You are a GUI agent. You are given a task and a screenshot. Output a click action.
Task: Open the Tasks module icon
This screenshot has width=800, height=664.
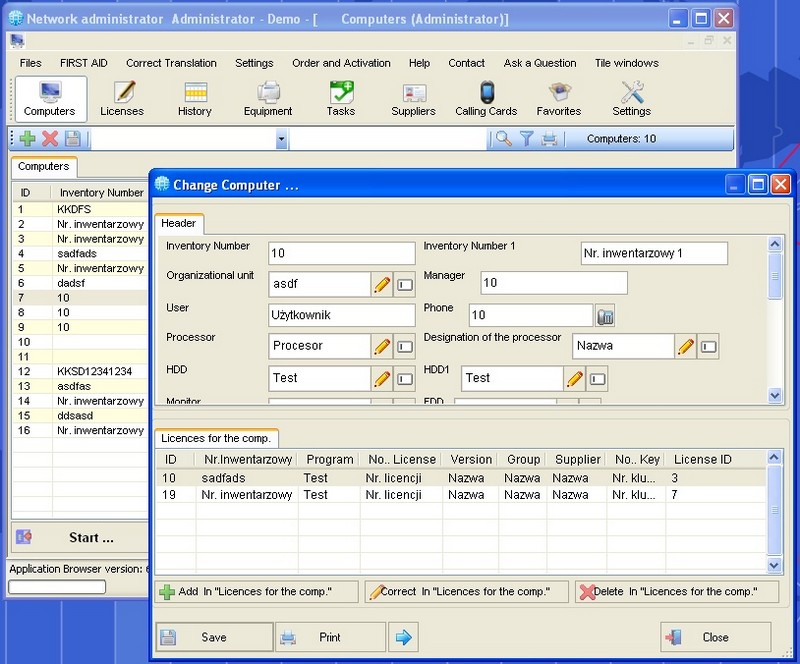click(x=341, y=99)
